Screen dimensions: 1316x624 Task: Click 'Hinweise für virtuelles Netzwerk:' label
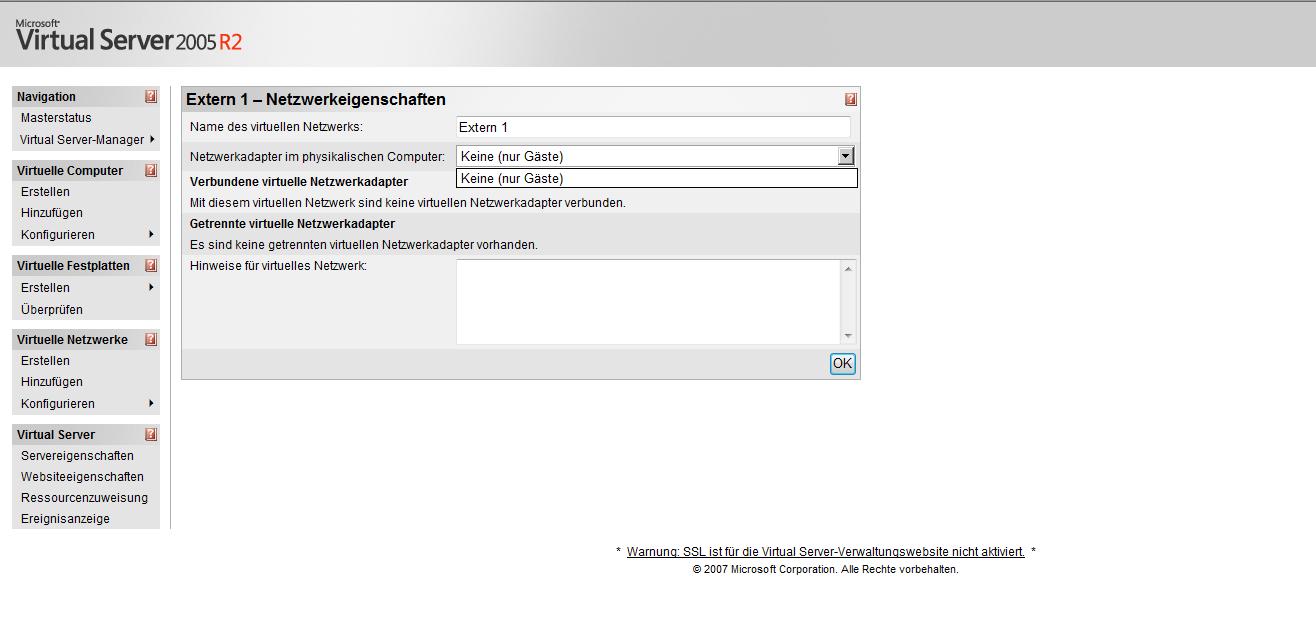[279, 266]
